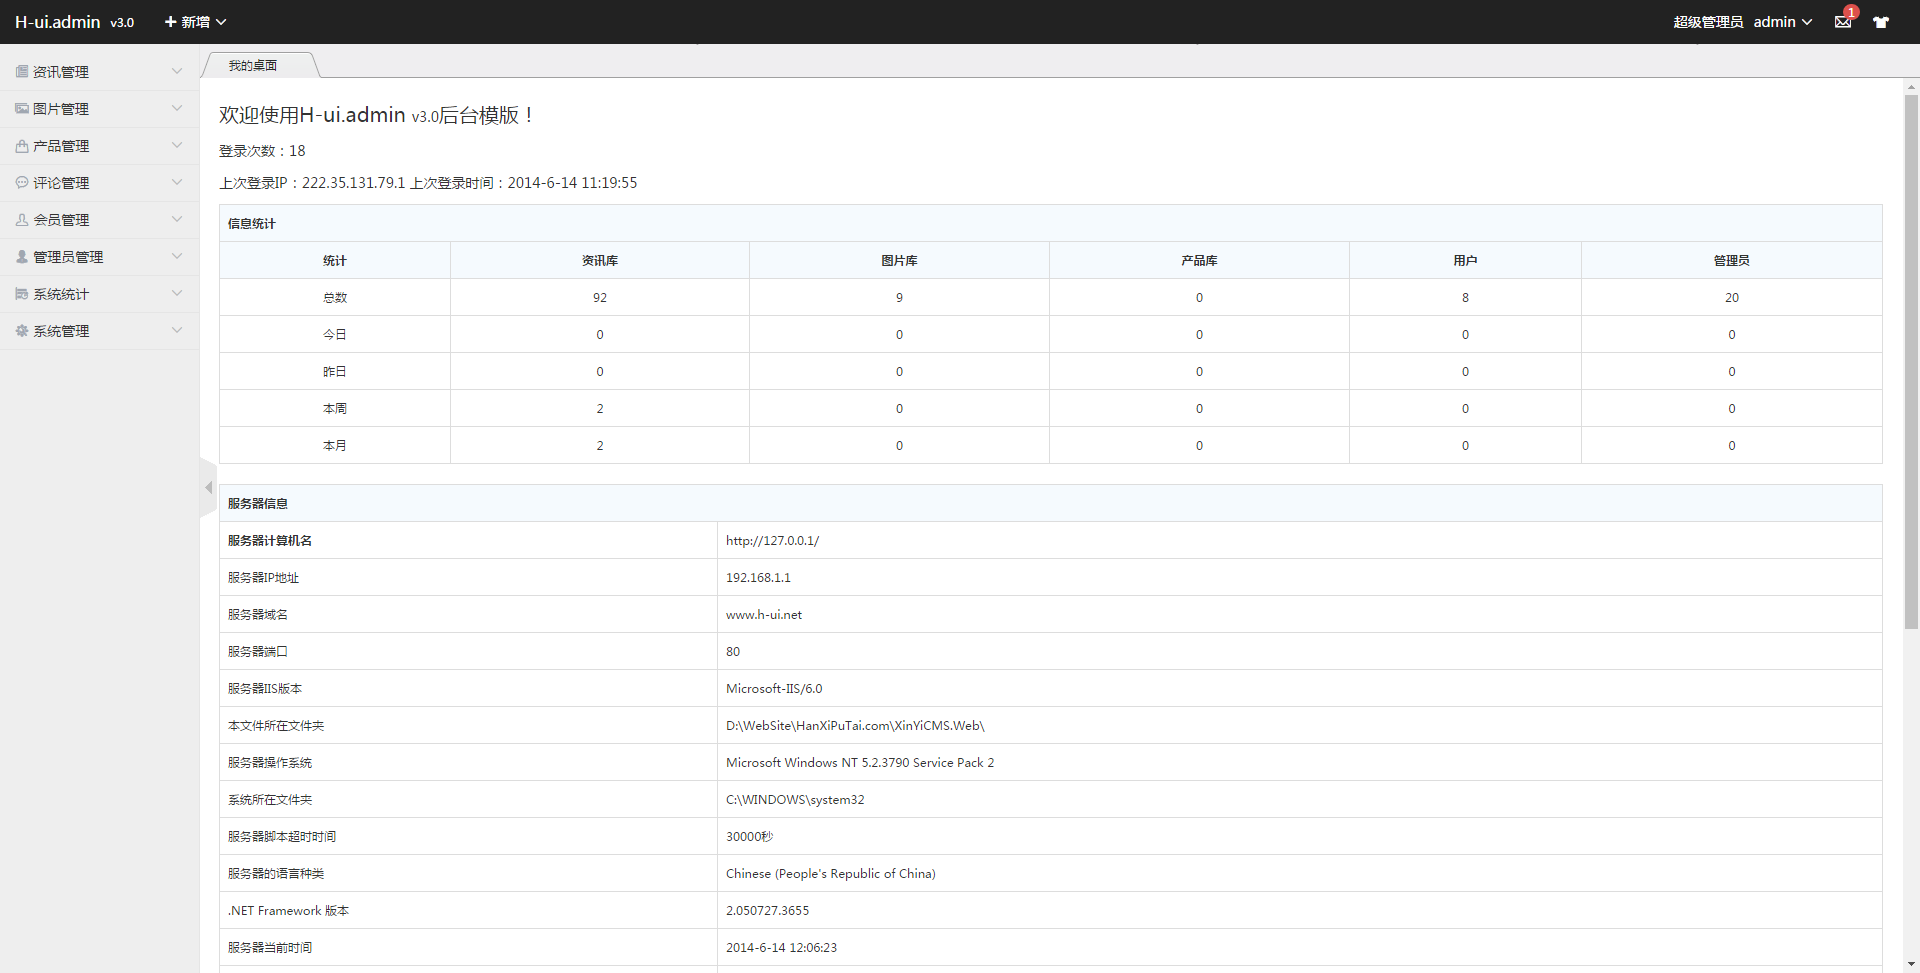Click the plus icon beside 新增
Image resolution: width=1920 pixels, height=973 pixels.
pos(171,22)
